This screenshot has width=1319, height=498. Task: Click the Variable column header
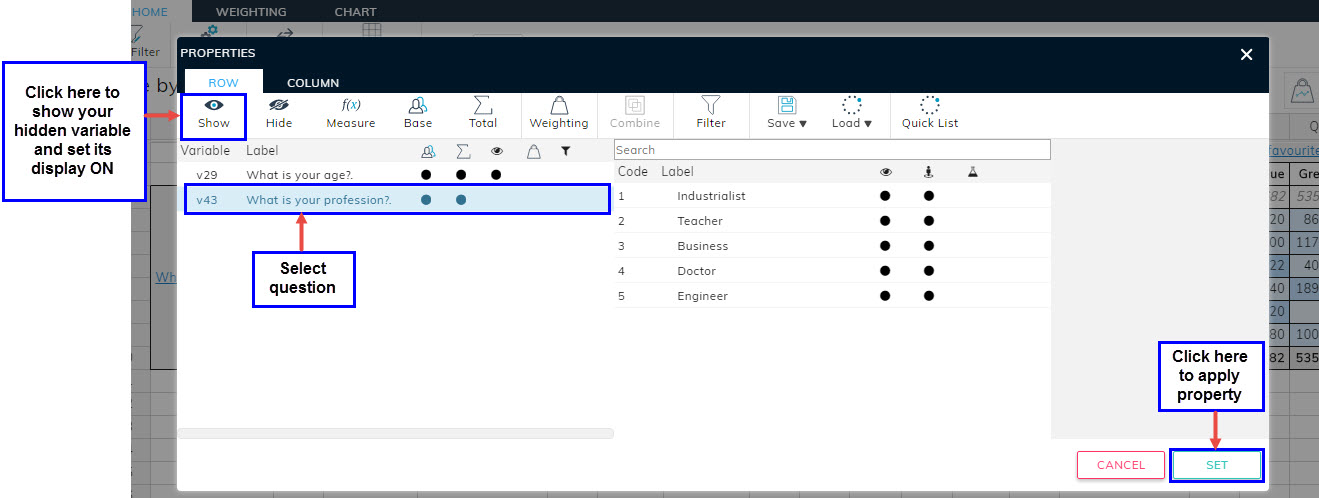point(205,151)
